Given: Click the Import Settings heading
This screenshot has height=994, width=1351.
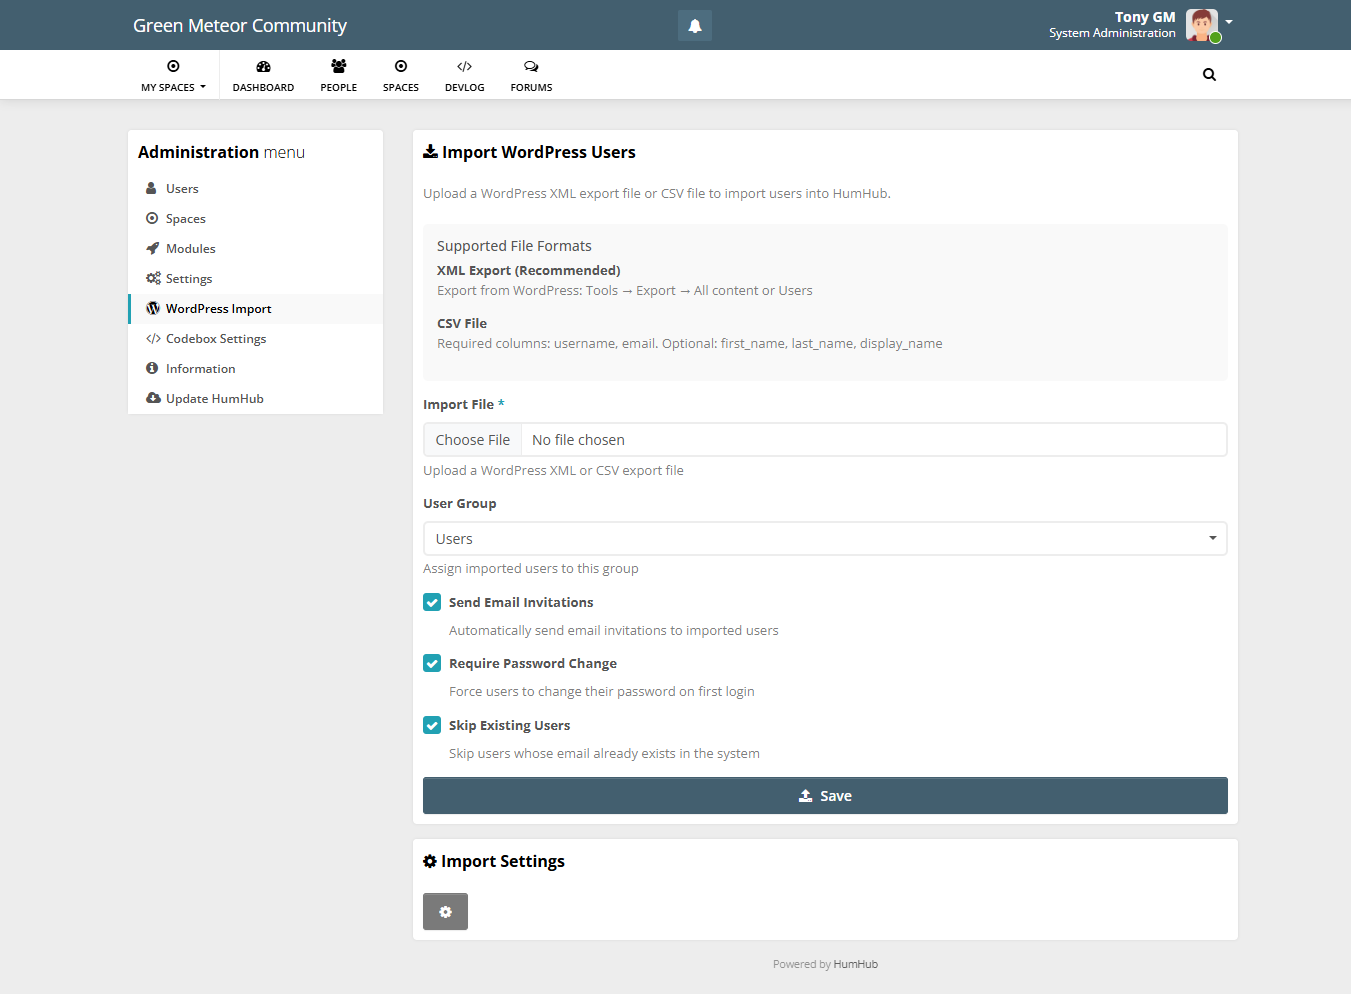Looking at the screenshot, I should (x=503, y=861).
